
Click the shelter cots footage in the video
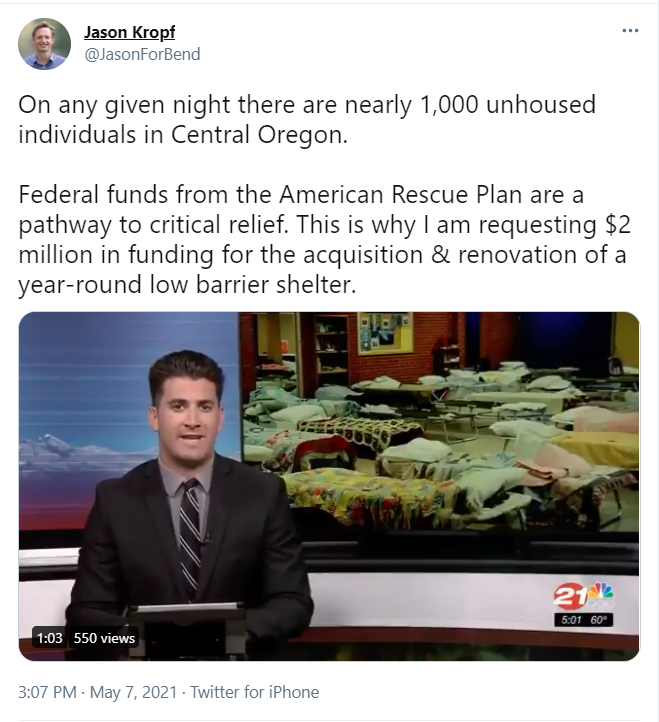tap(440, 421)
